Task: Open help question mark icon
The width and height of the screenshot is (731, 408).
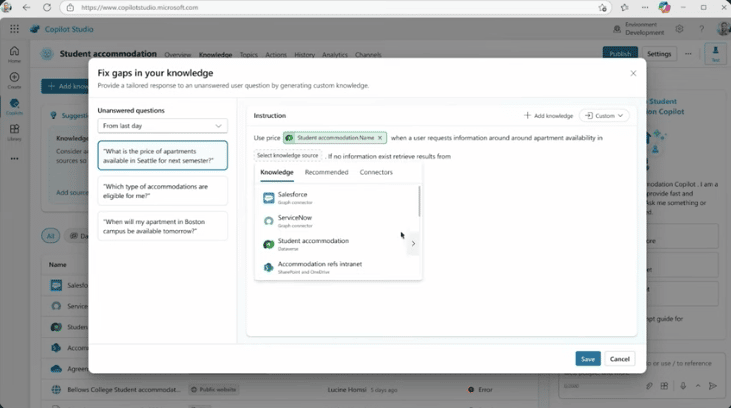Action: 701,29
